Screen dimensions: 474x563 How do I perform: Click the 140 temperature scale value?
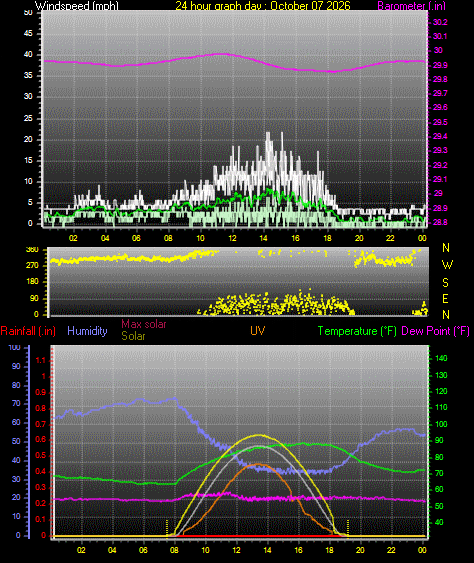(x=441, y=358)
